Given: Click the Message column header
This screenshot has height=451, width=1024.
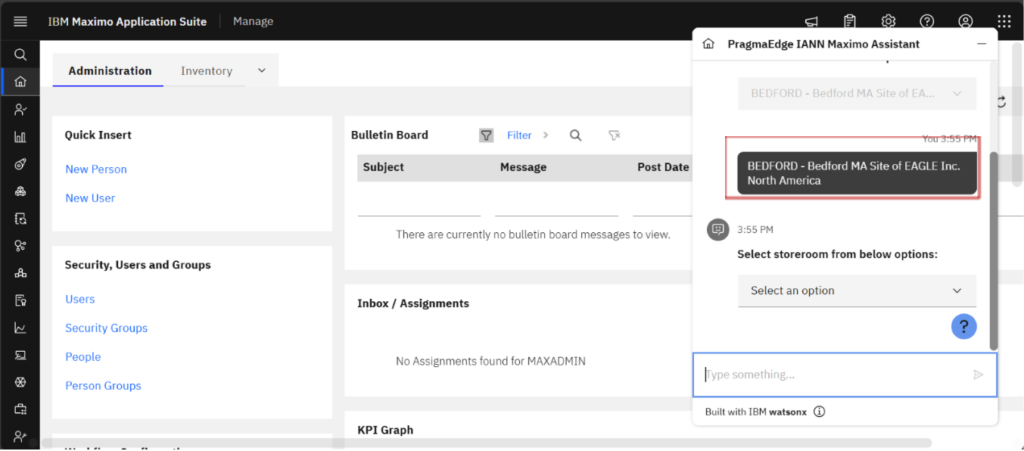Looking at the screenshot, I should (523, 167).
